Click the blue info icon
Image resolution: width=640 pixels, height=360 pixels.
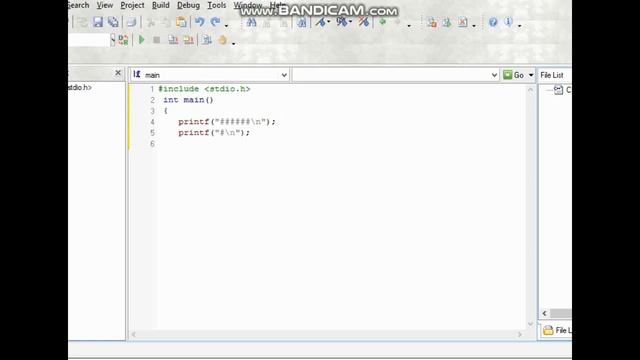click(x=508, y=22)
